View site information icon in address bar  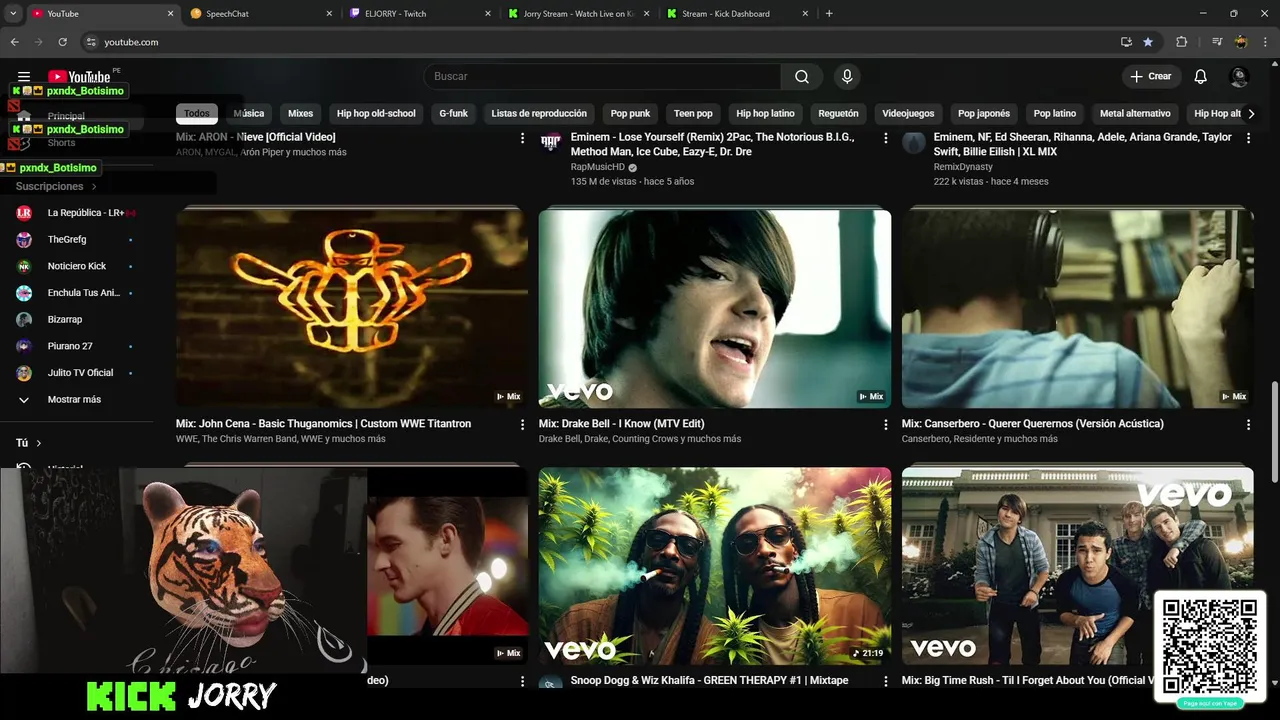pos(91,42)
